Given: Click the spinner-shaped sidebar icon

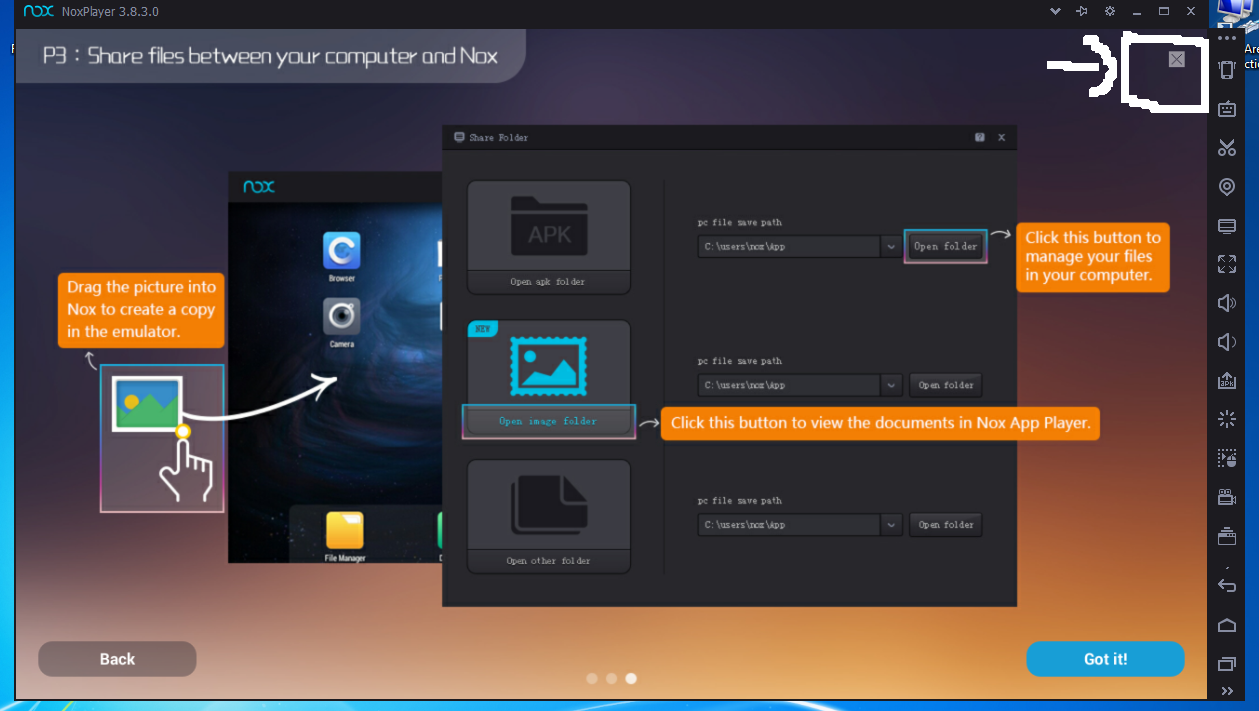Looking at the screenshot, I should click(1227, 419).
